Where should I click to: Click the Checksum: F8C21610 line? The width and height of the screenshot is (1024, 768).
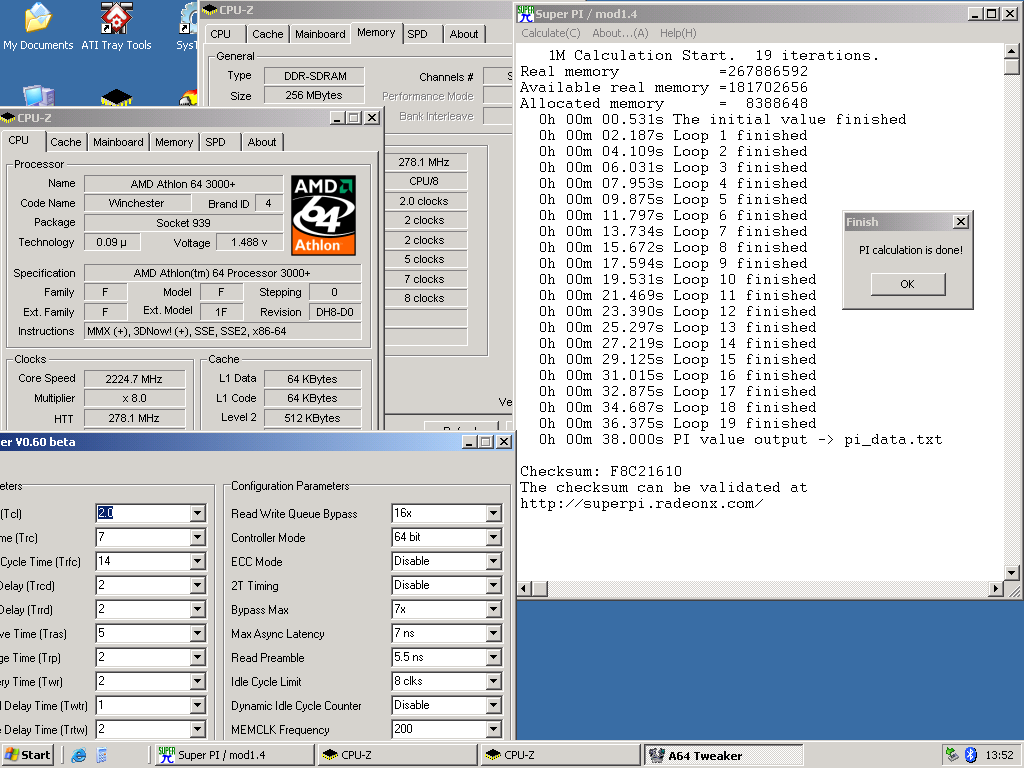(x=600, y=472)
